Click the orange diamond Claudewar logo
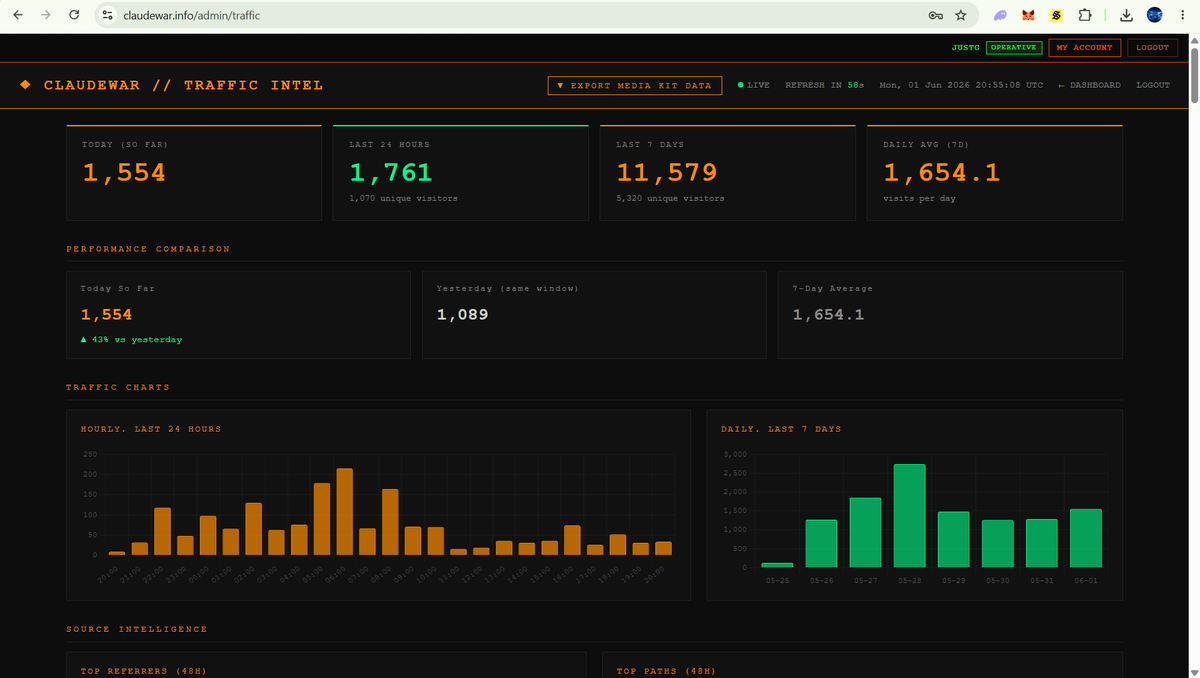1200x678 pixels. [x=26, y=85]
